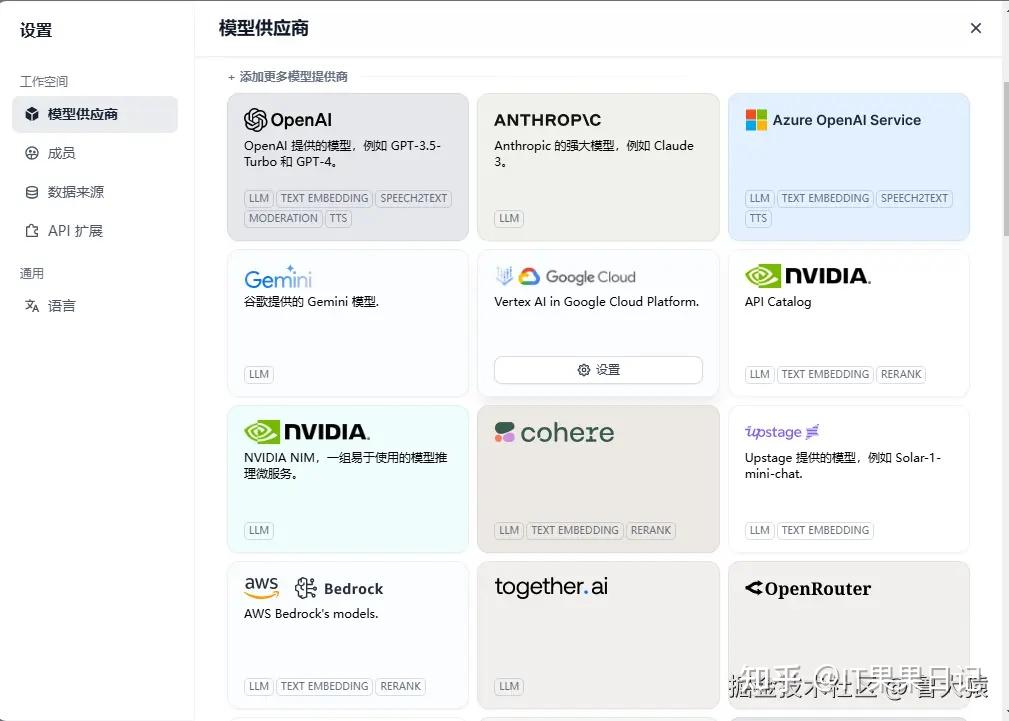Click the together.ai logo
The image size is (1009, 721).
click(551, 586)
